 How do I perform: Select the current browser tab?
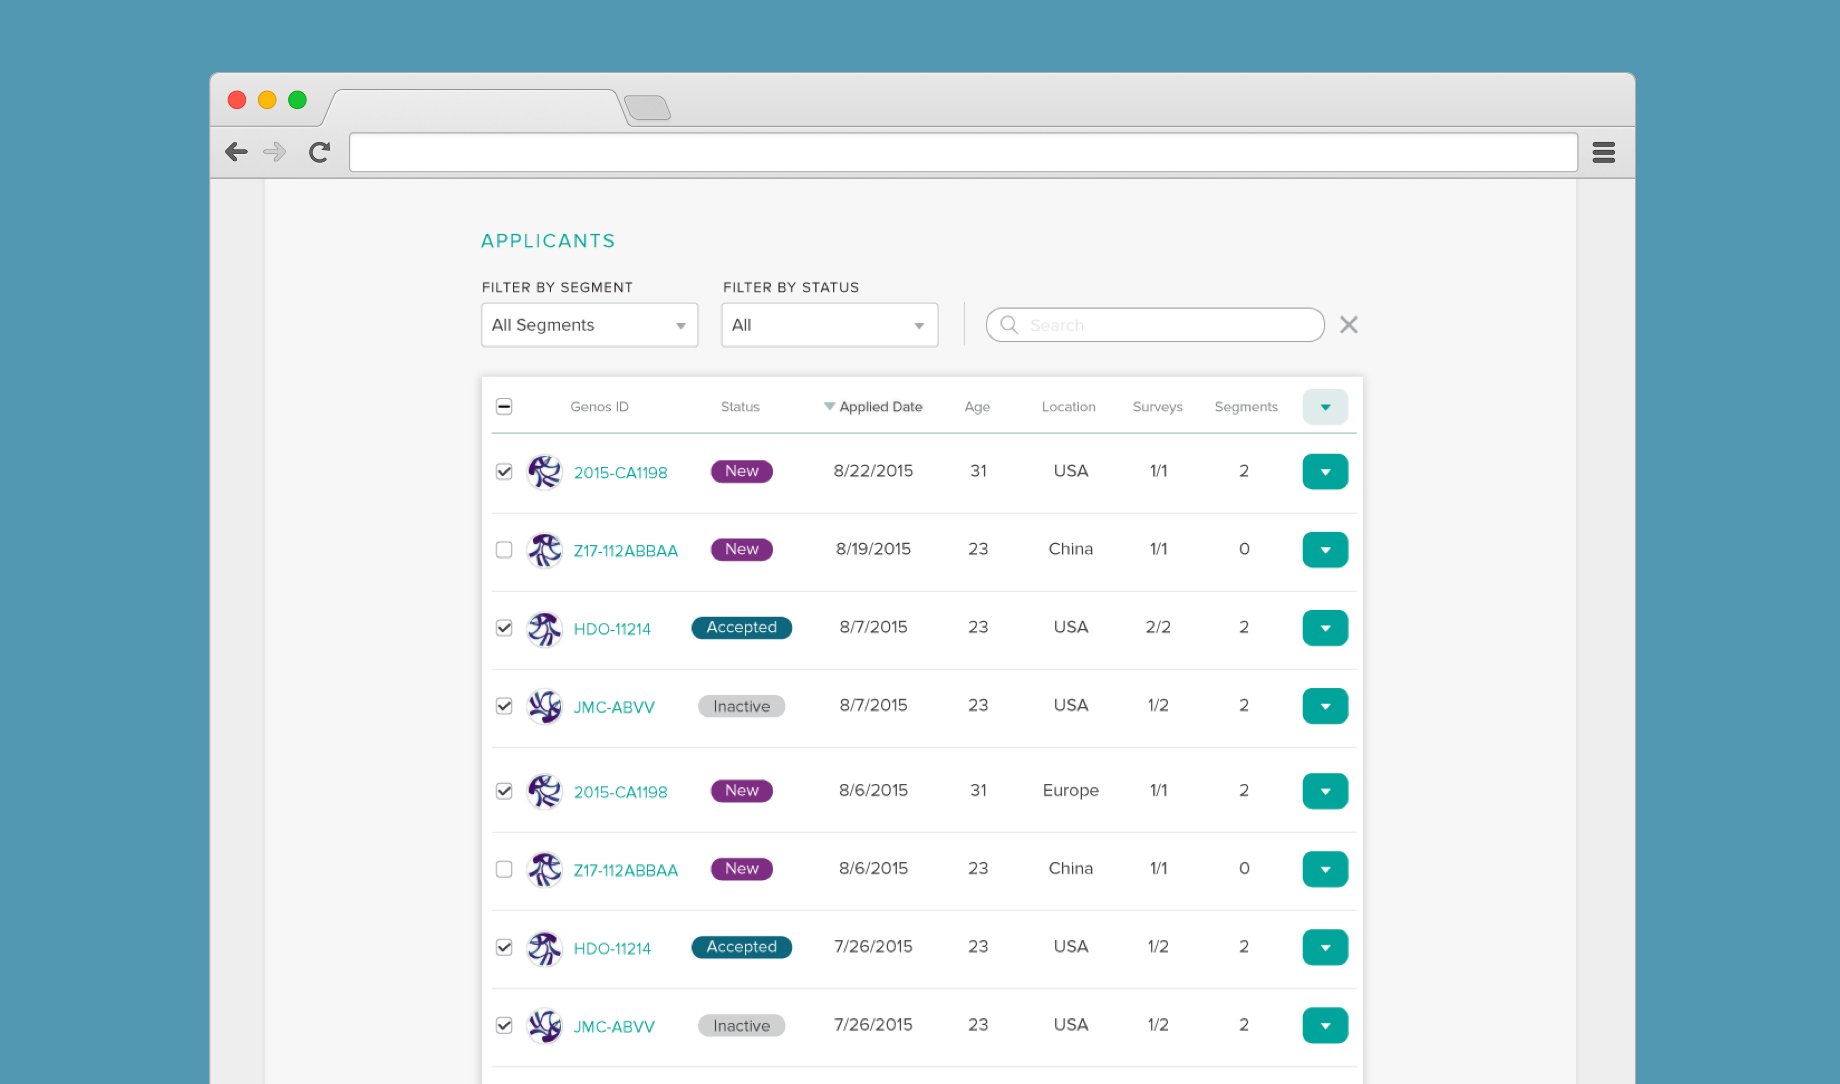coord(475,107)
